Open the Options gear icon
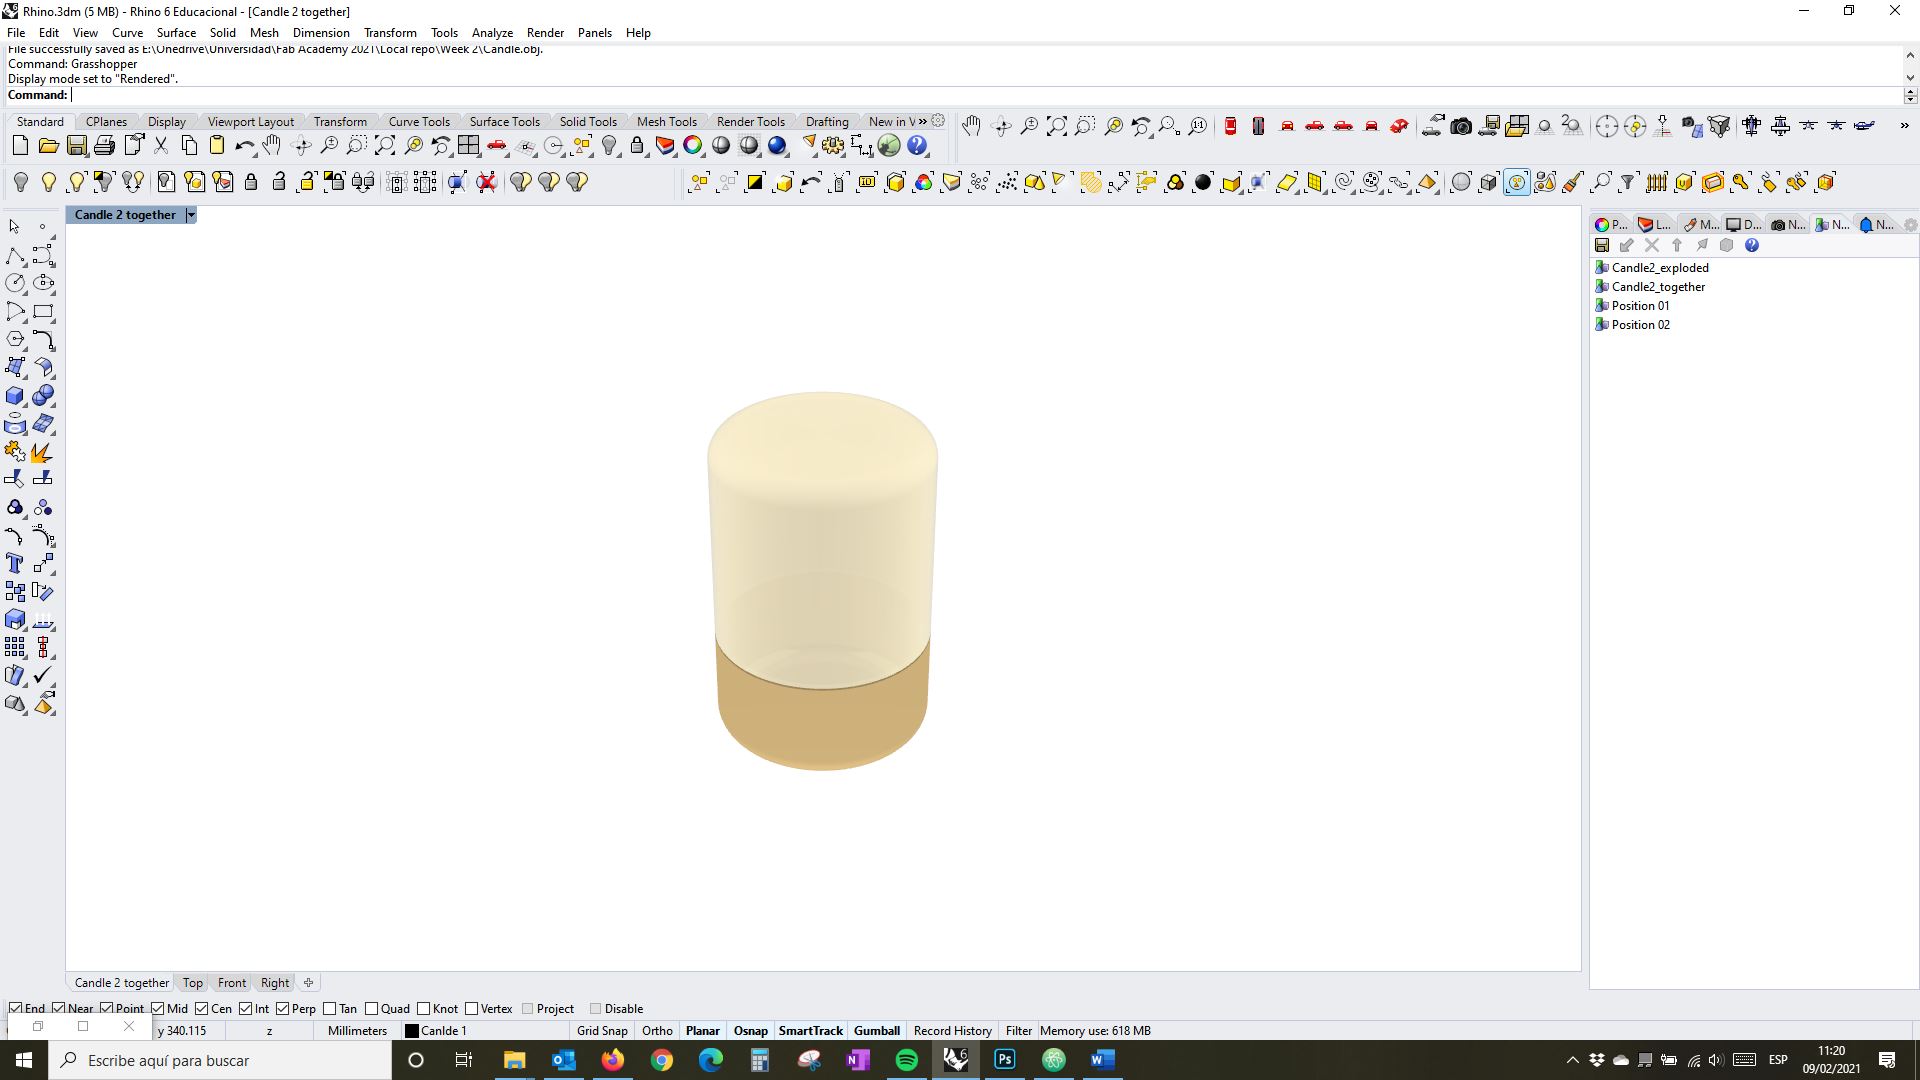This screenshot has width=1920, height=1080. 833,146
